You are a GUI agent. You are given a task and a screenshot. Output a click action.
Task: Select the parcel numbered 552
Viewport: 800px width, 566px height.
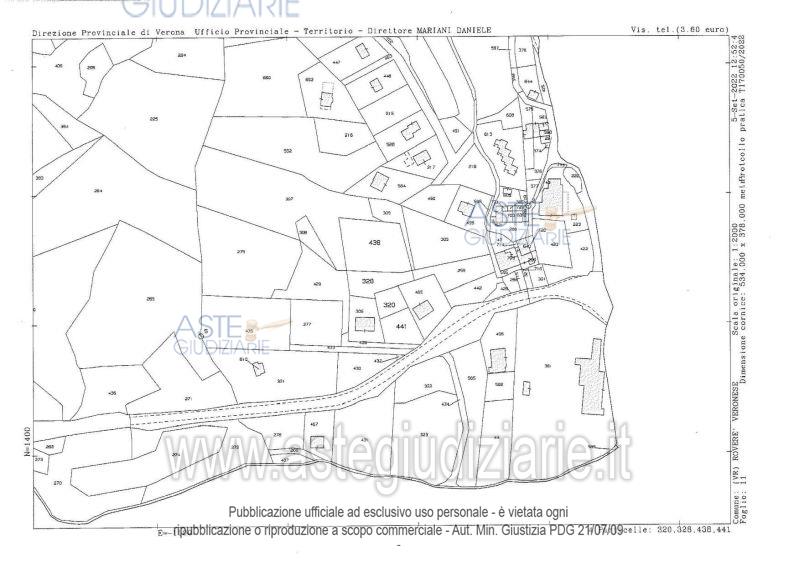tap(287, 151)
